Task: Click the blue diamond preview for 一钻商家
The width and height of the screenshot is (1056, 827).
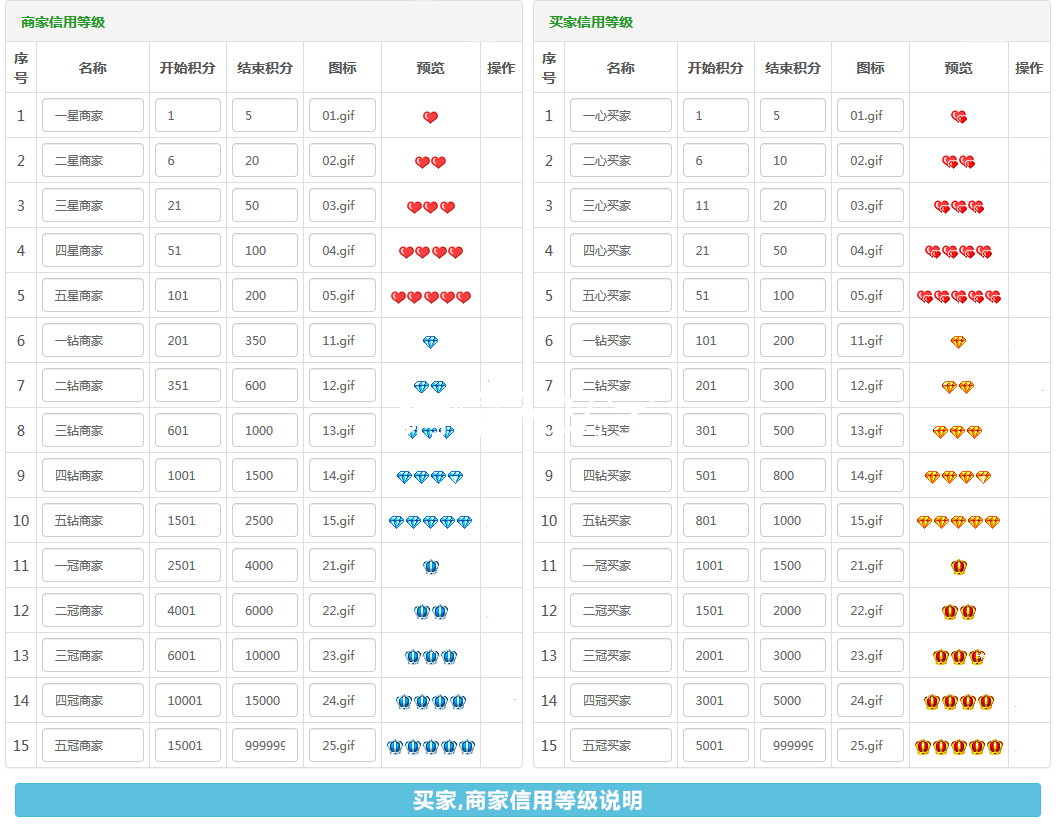Action: click(430, 342)
